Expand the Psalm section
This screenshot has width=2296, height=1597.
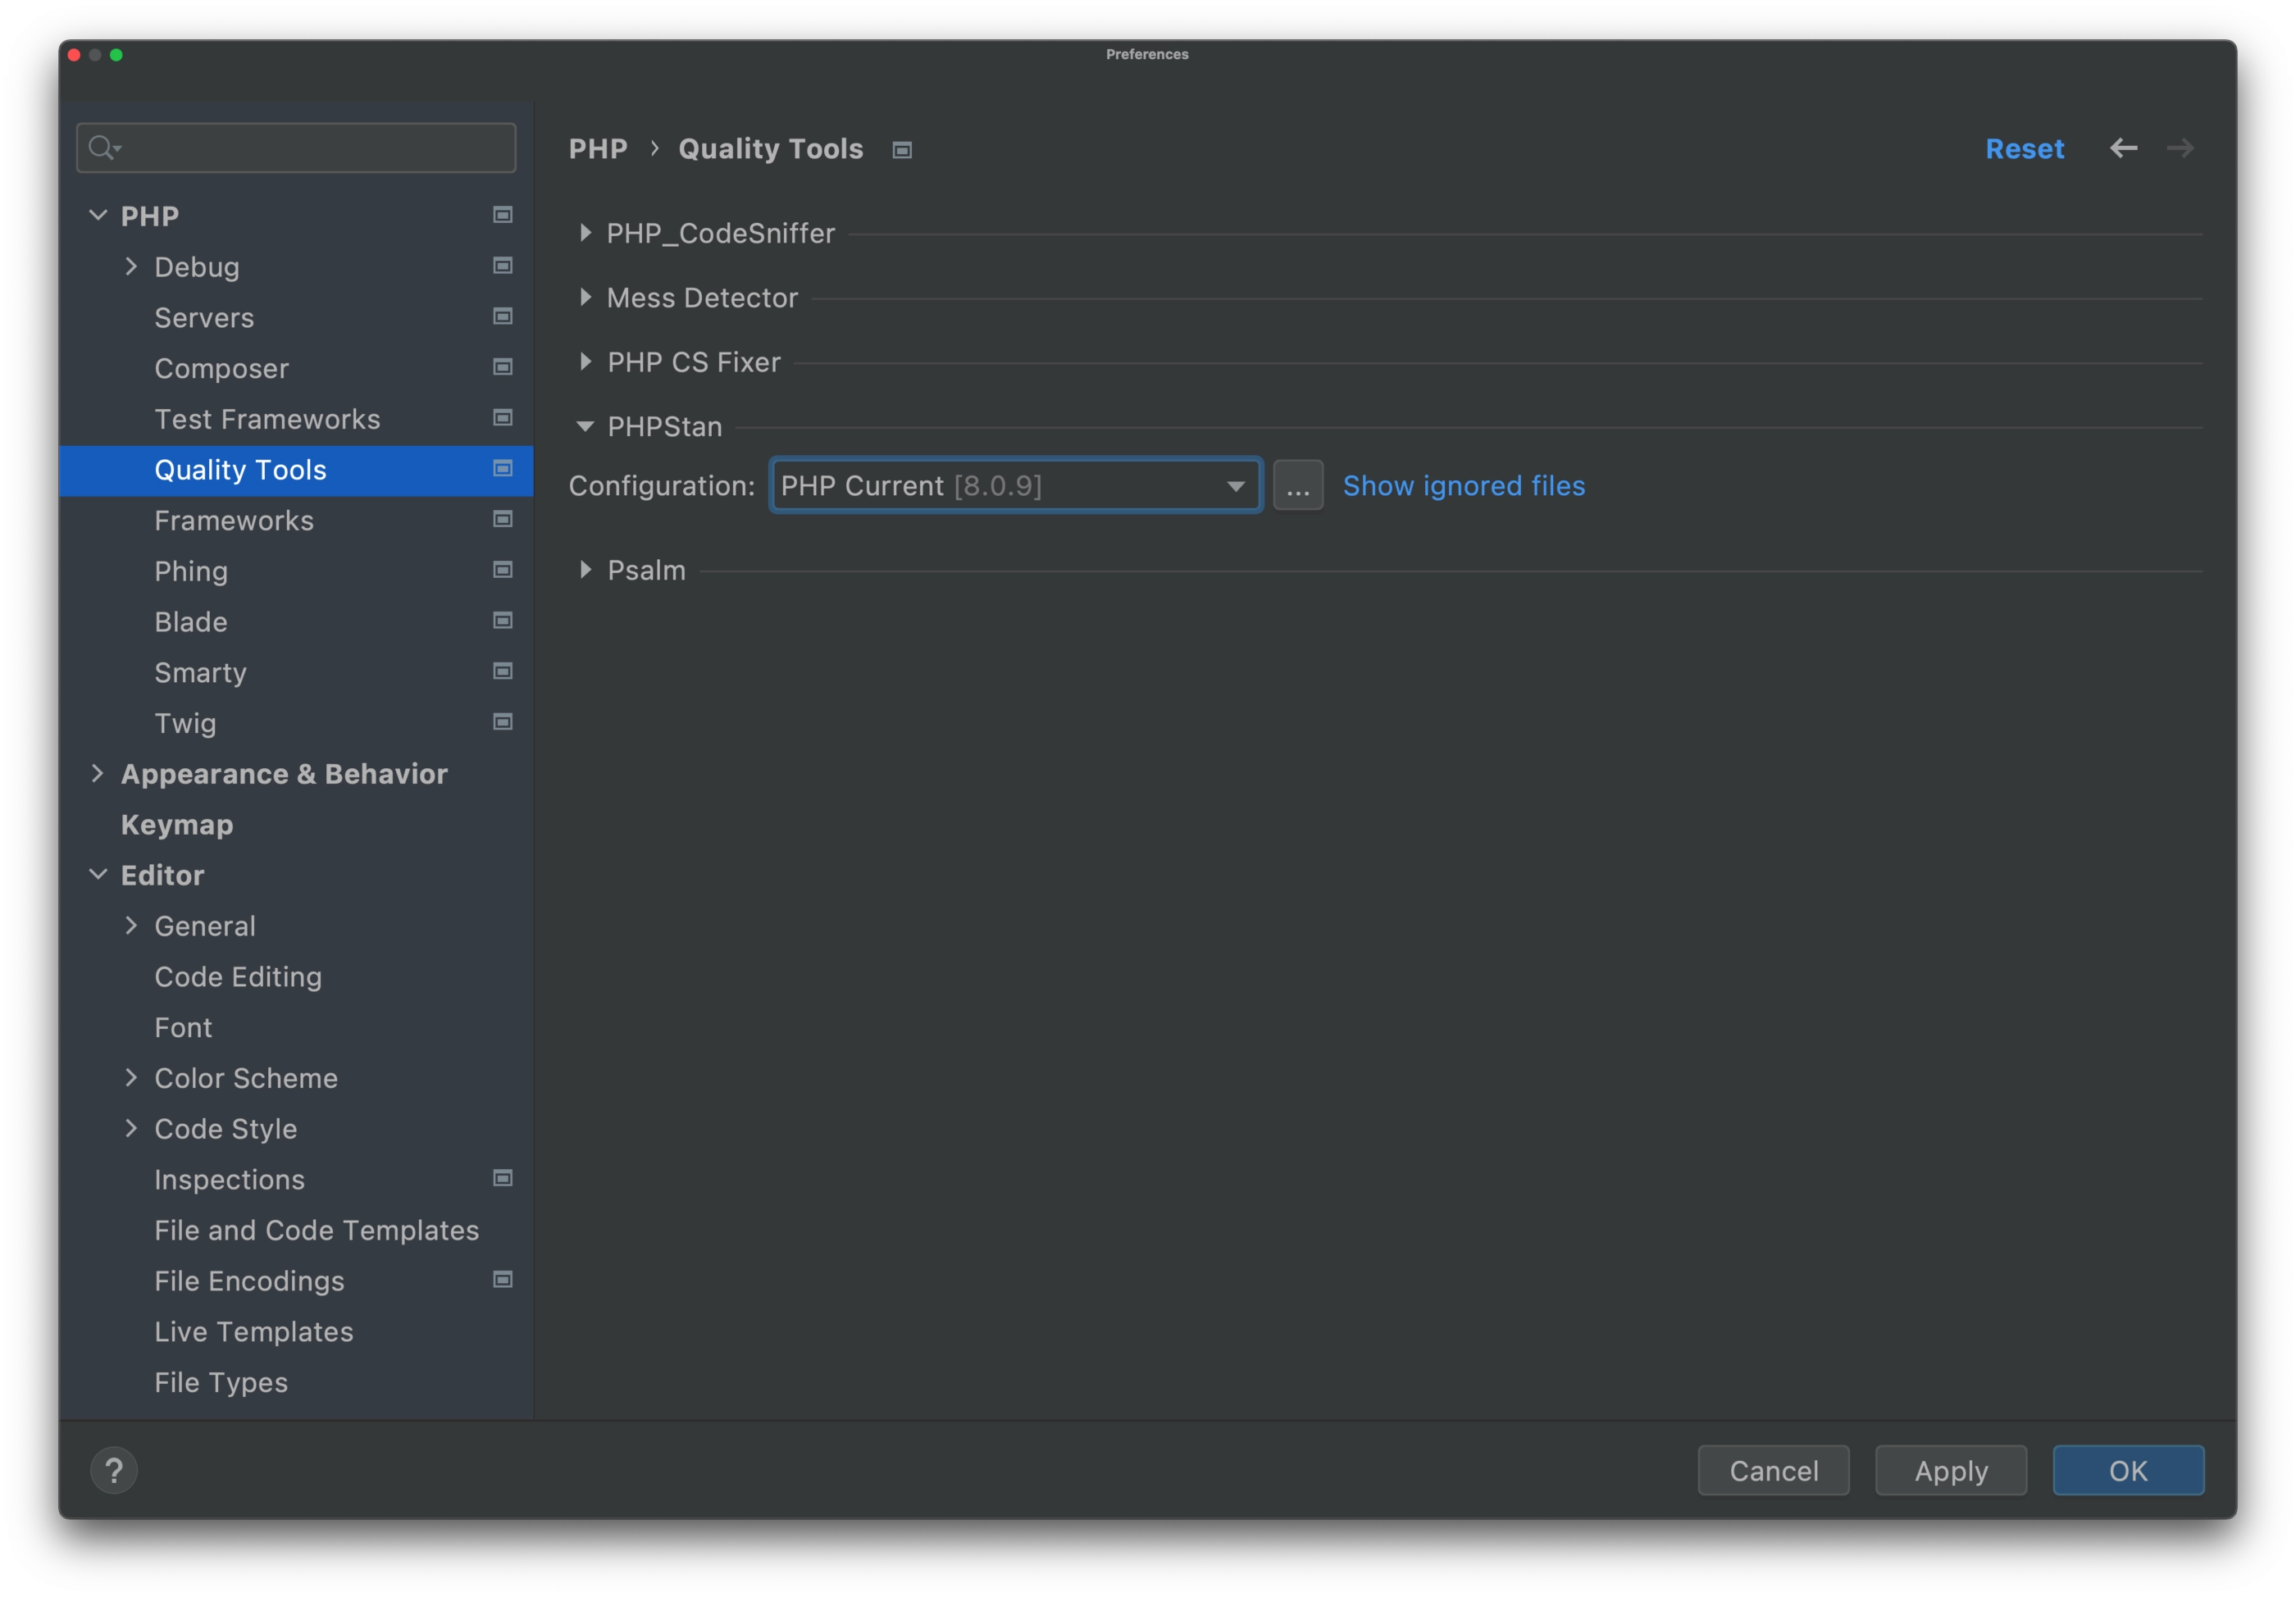pyautogui.click(x=586, y=570)
